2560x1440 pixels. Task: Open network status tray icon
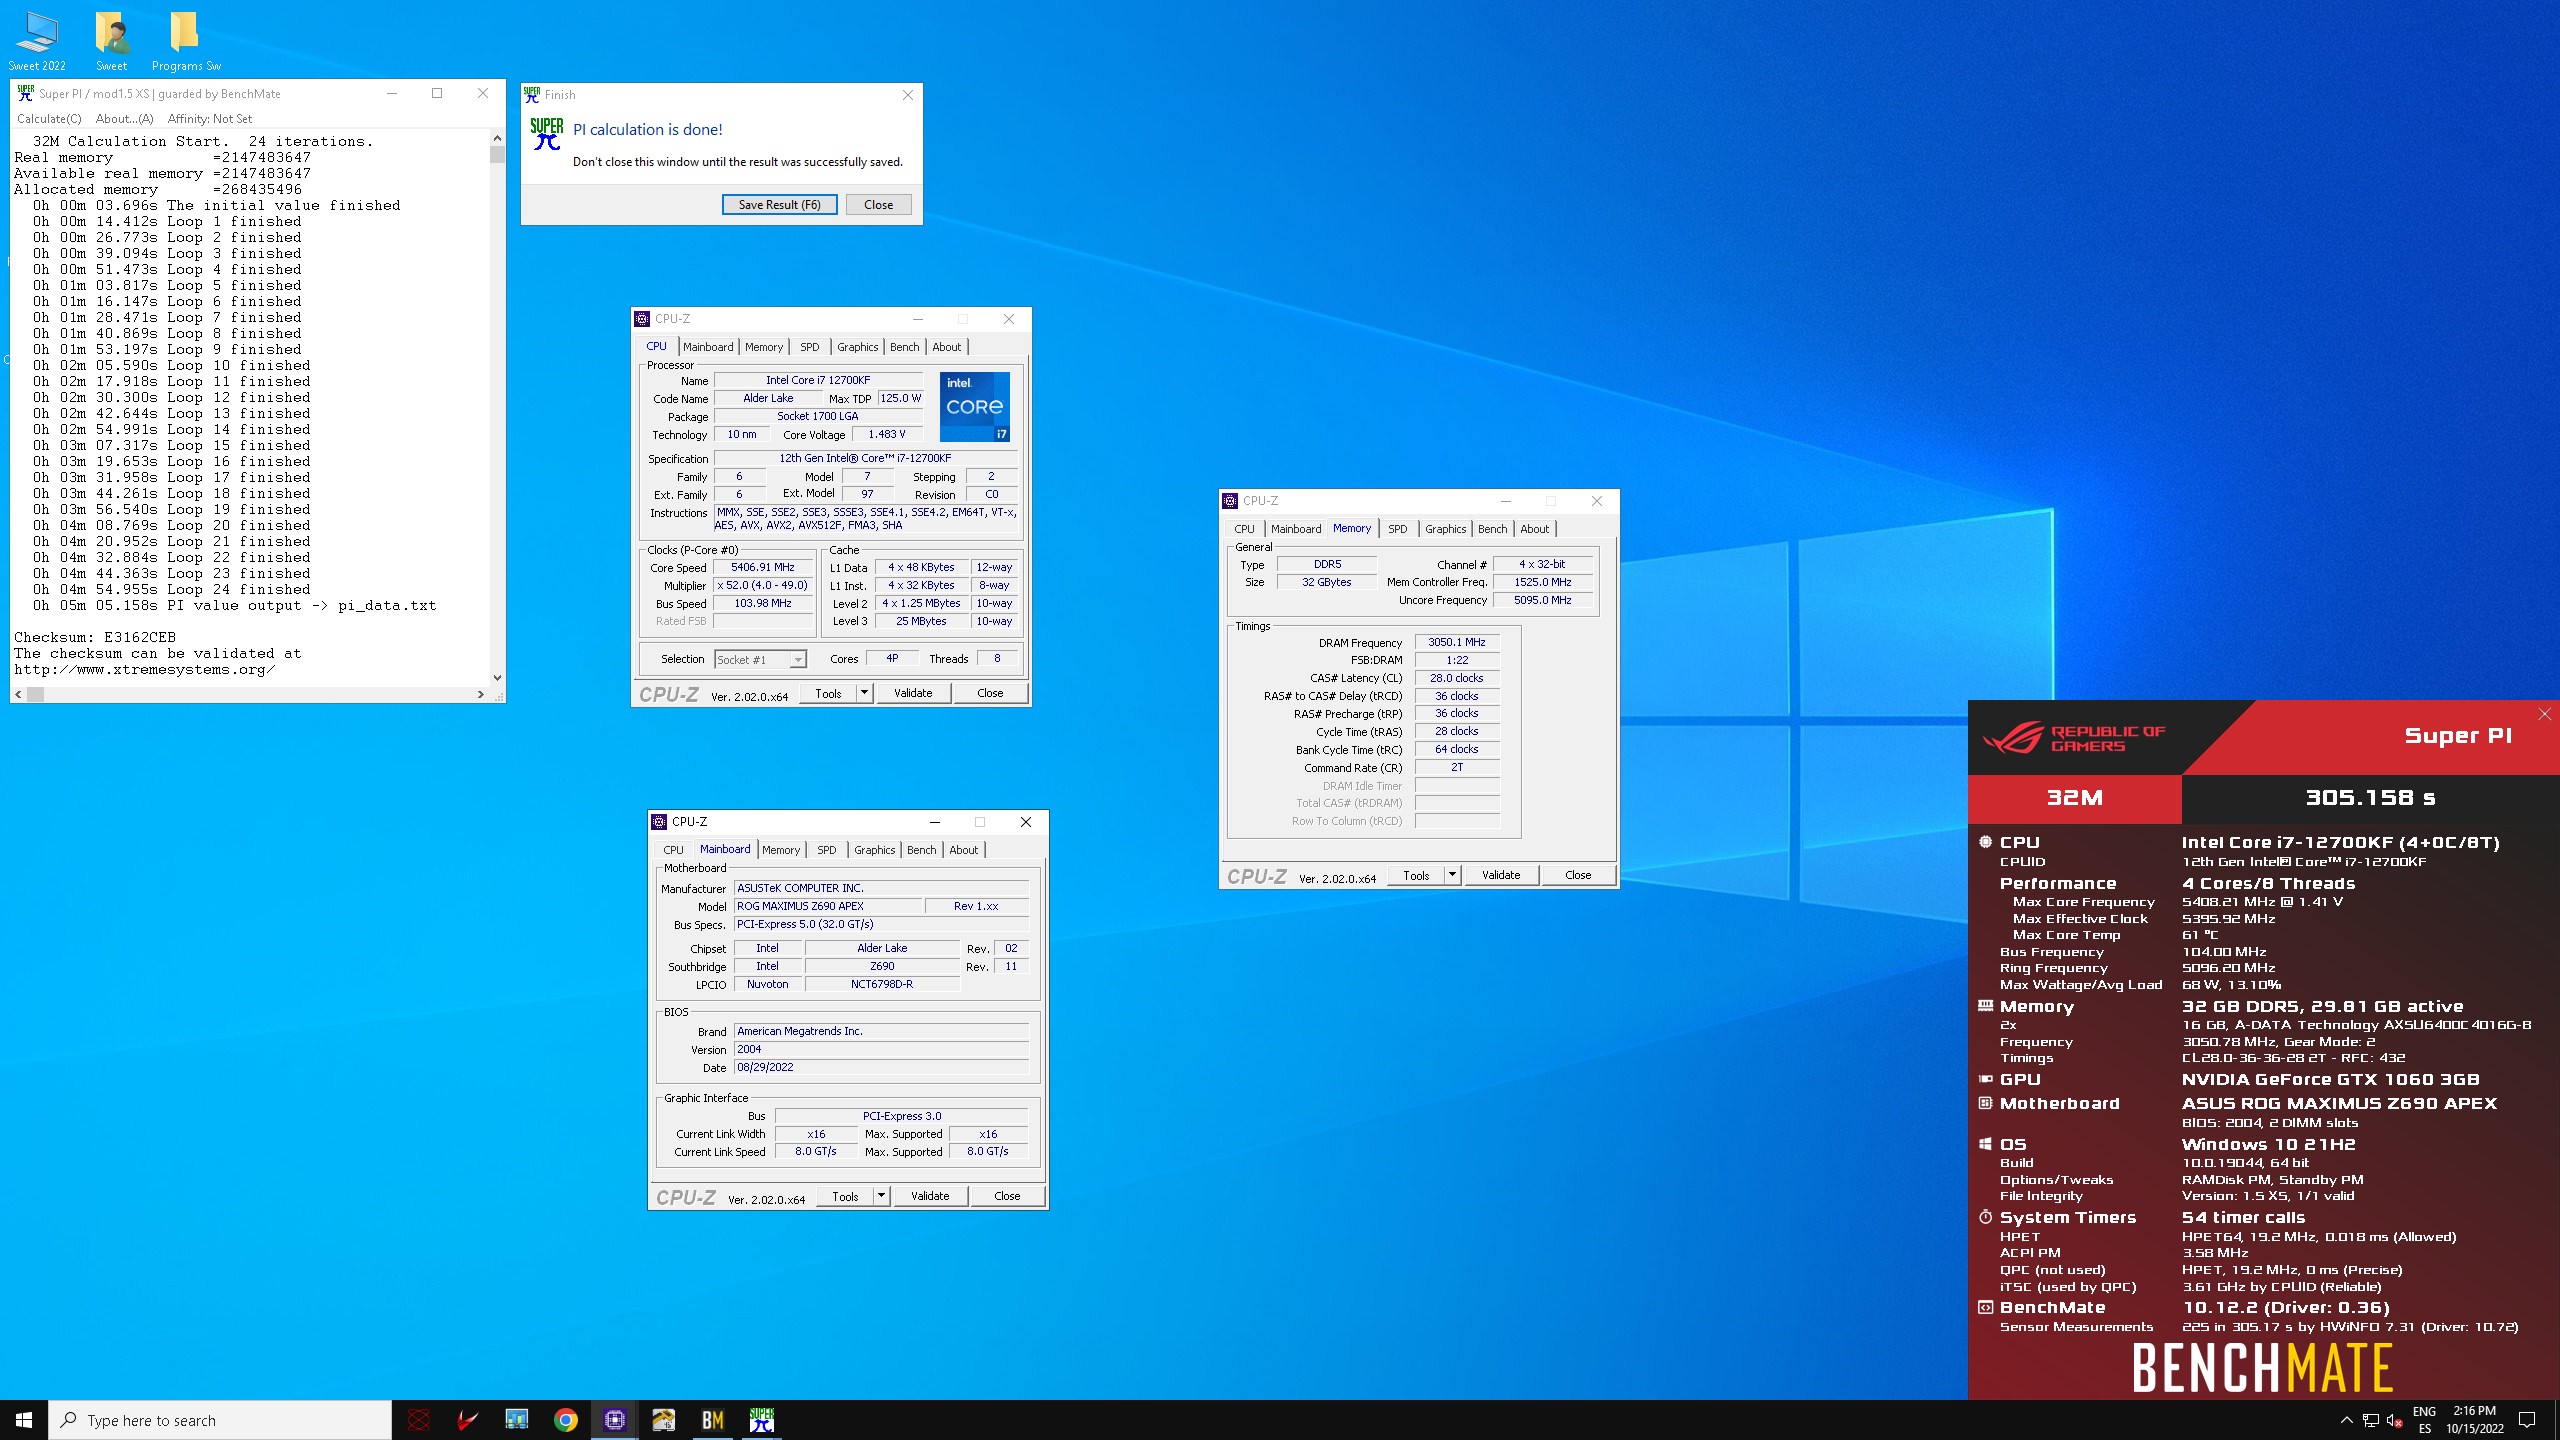point(2371,1420)
